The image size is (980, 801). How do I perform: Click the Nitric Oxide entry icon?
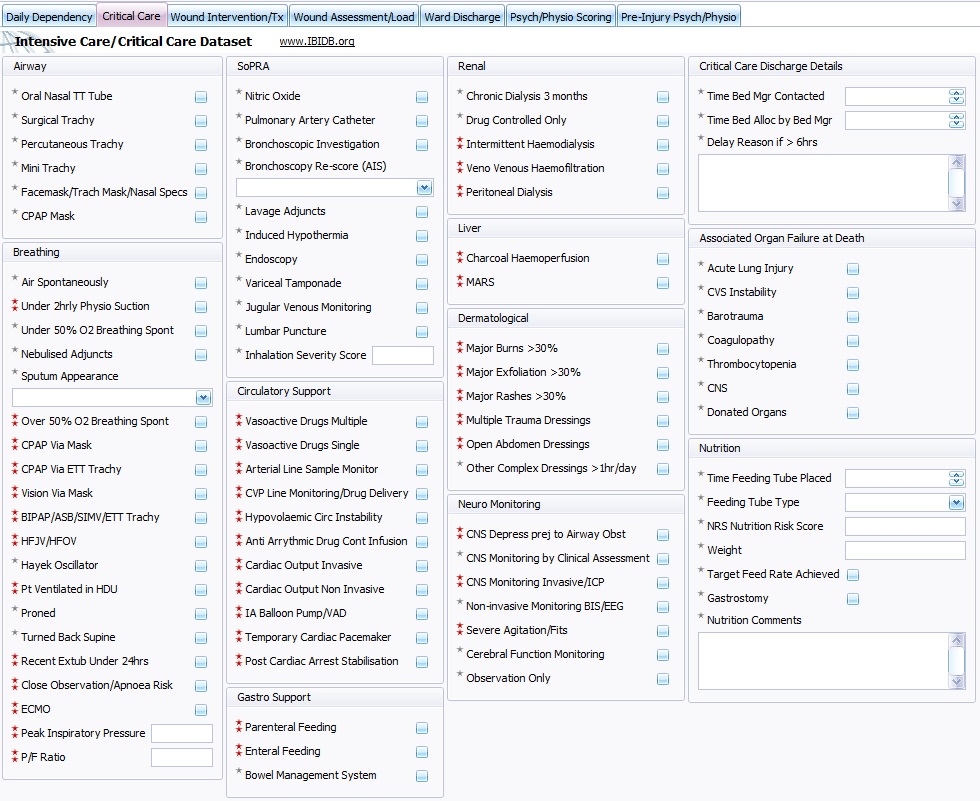tap(422, 98)
